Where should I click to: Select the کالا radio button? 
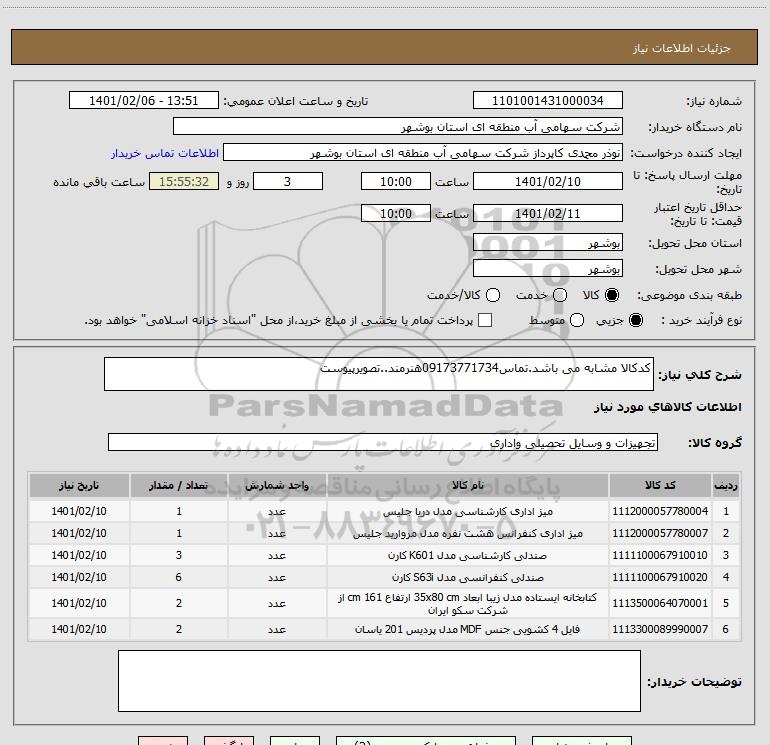click(x=612, y=295)
